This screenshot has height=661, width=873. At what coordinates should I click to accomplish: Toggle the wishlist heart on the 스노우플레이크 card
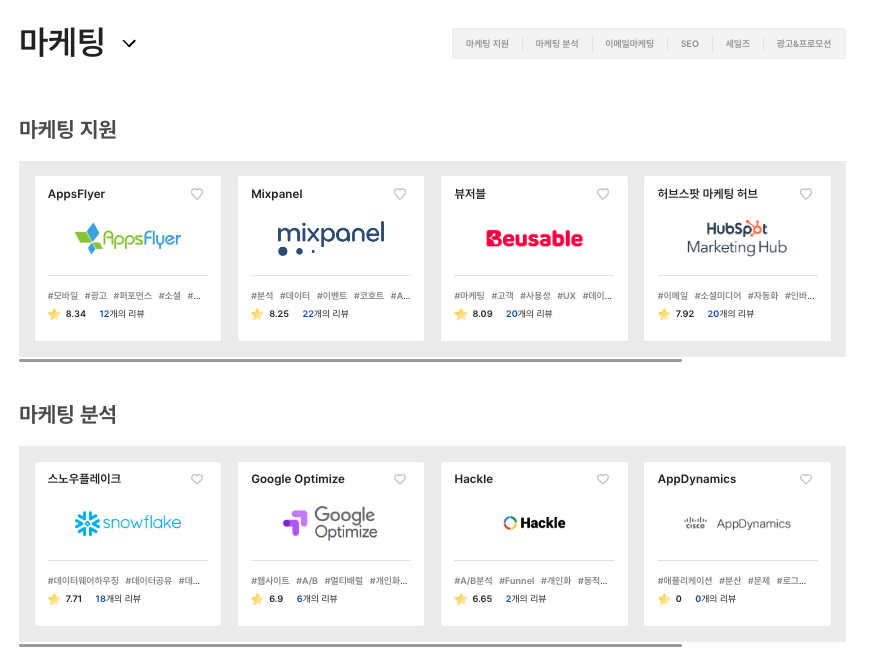click(196, 479)
